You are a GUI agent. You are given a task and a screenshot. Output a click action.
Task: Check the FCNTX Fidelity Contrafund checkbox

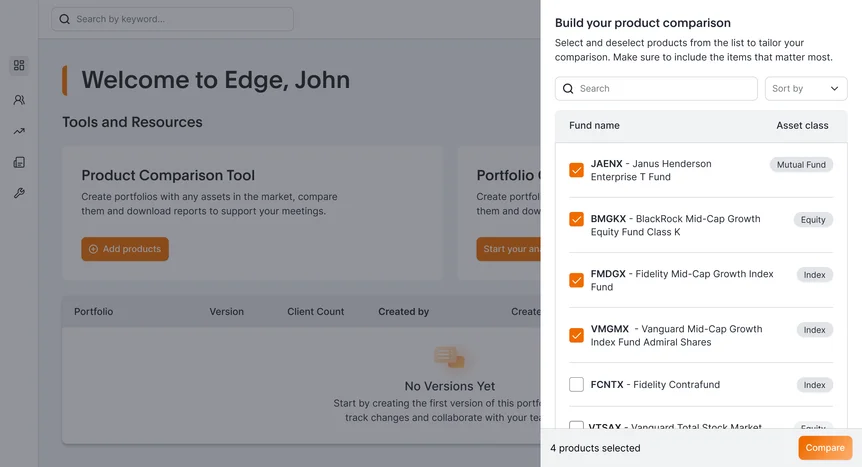pyautogui.click(x=576, y=384)
